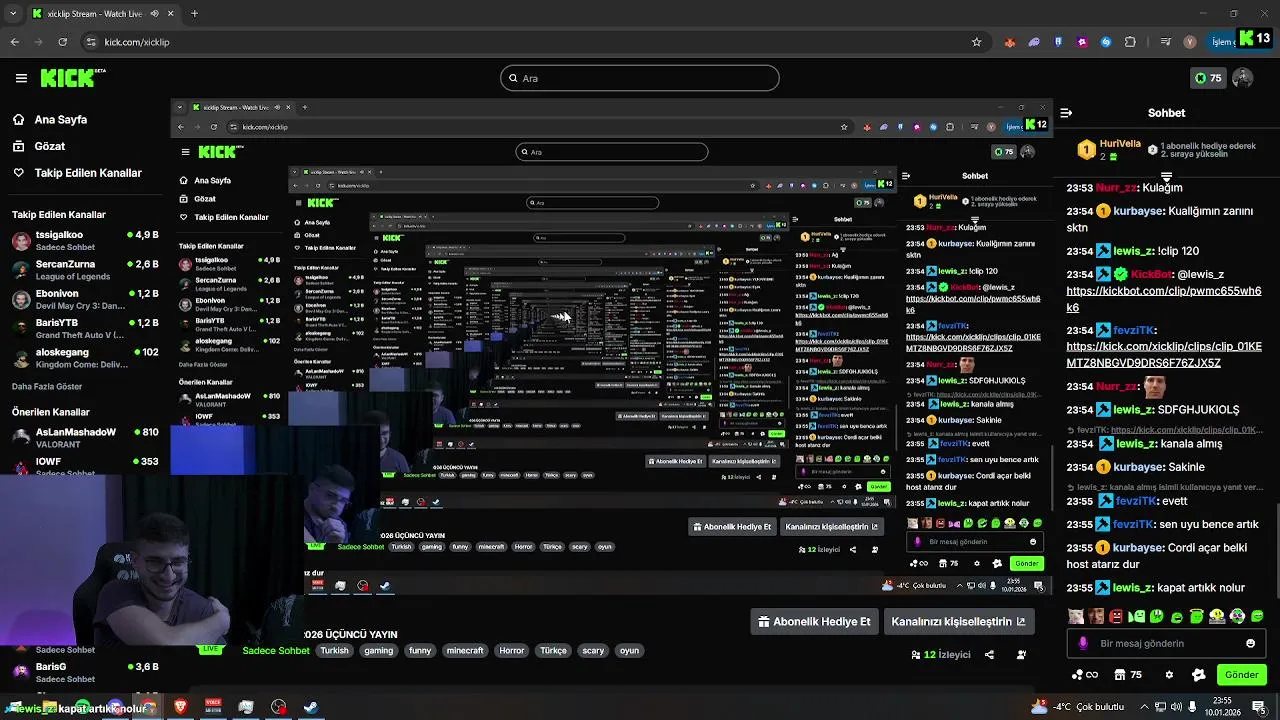Screen dimensions: 1280x720
Task: Open Windows notification center icon
Action: tap(1258, 706)
